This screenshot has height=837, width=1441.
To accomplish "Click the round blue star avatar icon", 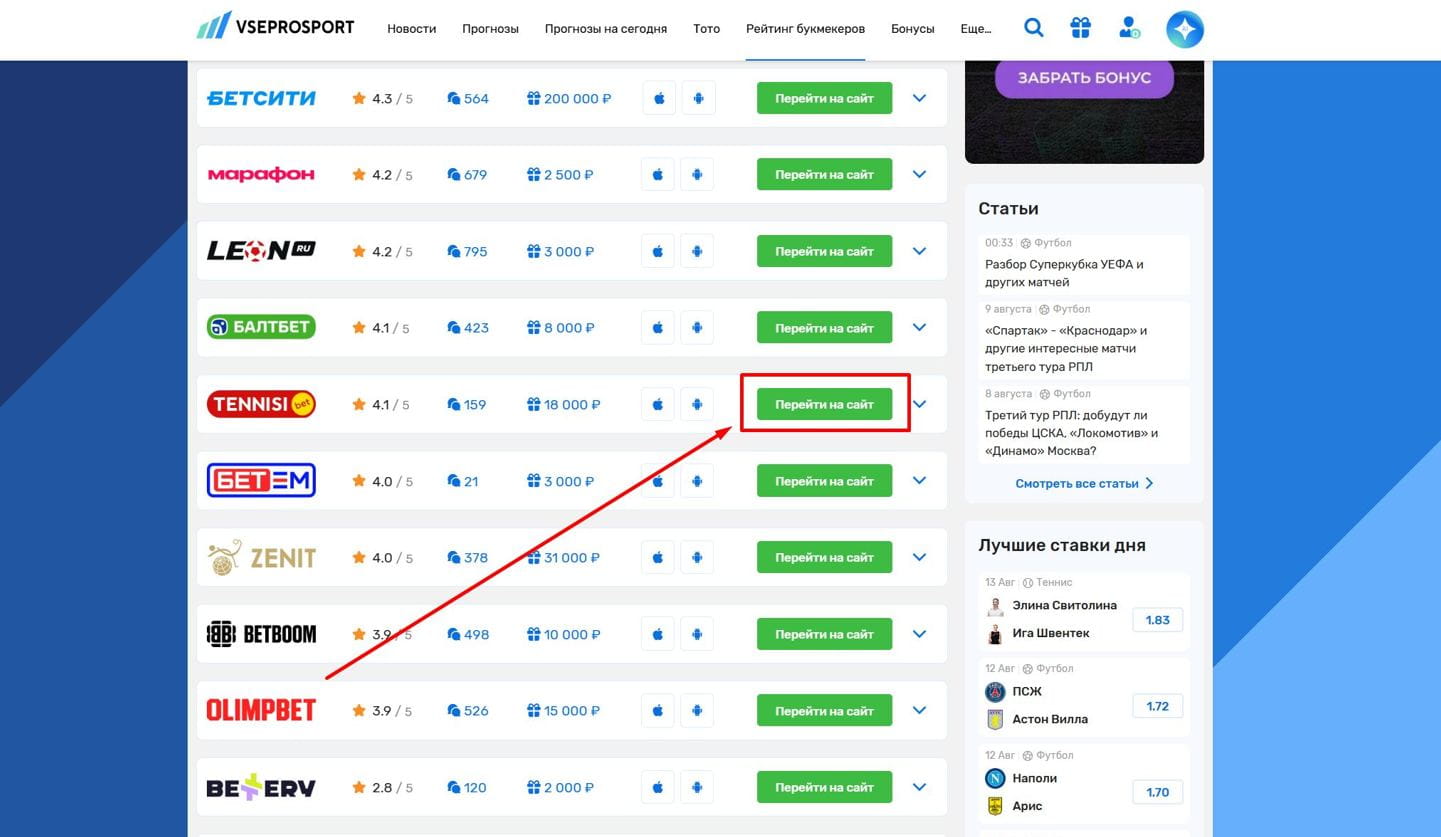I will click(x=1185, y=29).
